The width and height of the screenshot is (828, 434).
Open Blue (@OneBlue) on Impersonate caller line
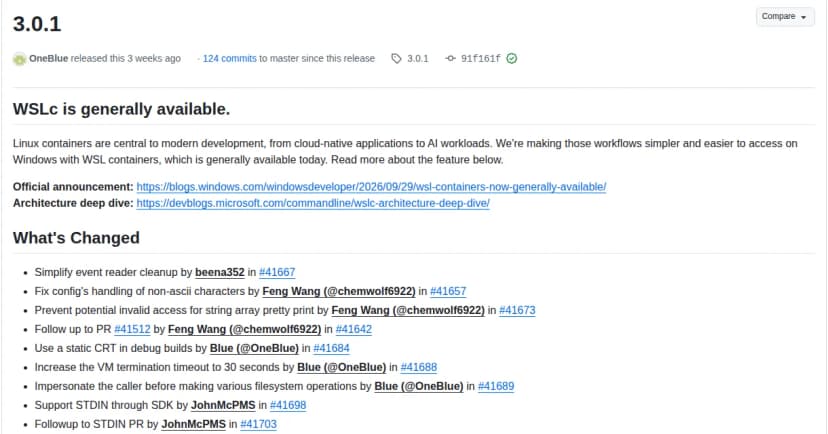coord(419,386)
